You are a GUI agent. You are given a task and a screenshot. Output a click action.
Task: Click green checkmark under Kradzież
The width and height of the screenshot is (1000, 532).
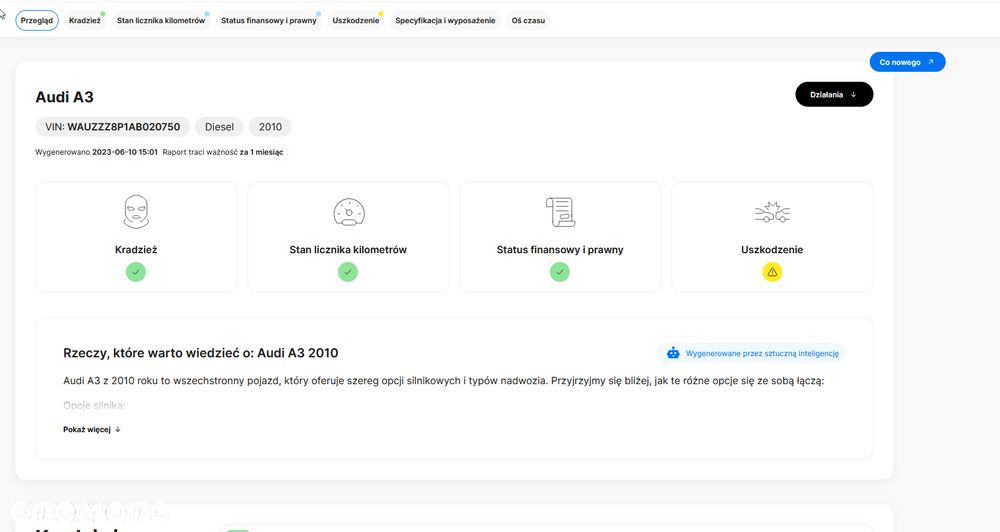coord(136,272)
